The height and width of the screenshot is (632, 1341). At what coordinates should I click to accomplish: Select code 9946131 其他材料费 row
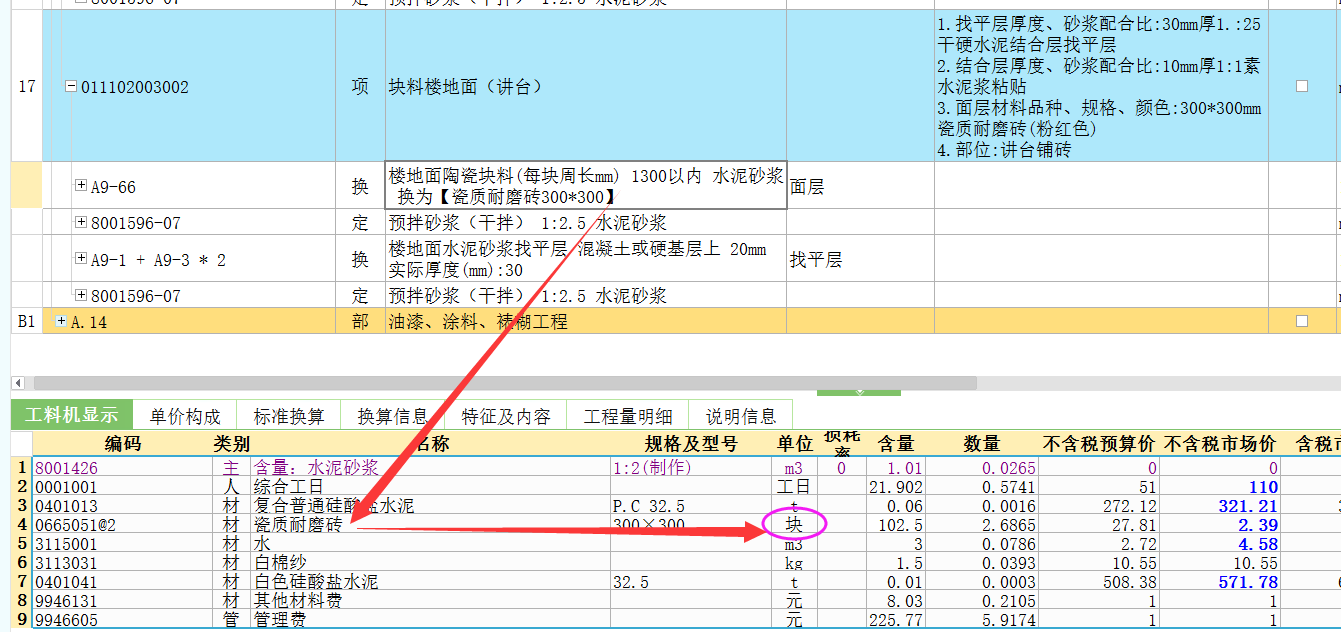pyautogui.click(x=122, y=601)
